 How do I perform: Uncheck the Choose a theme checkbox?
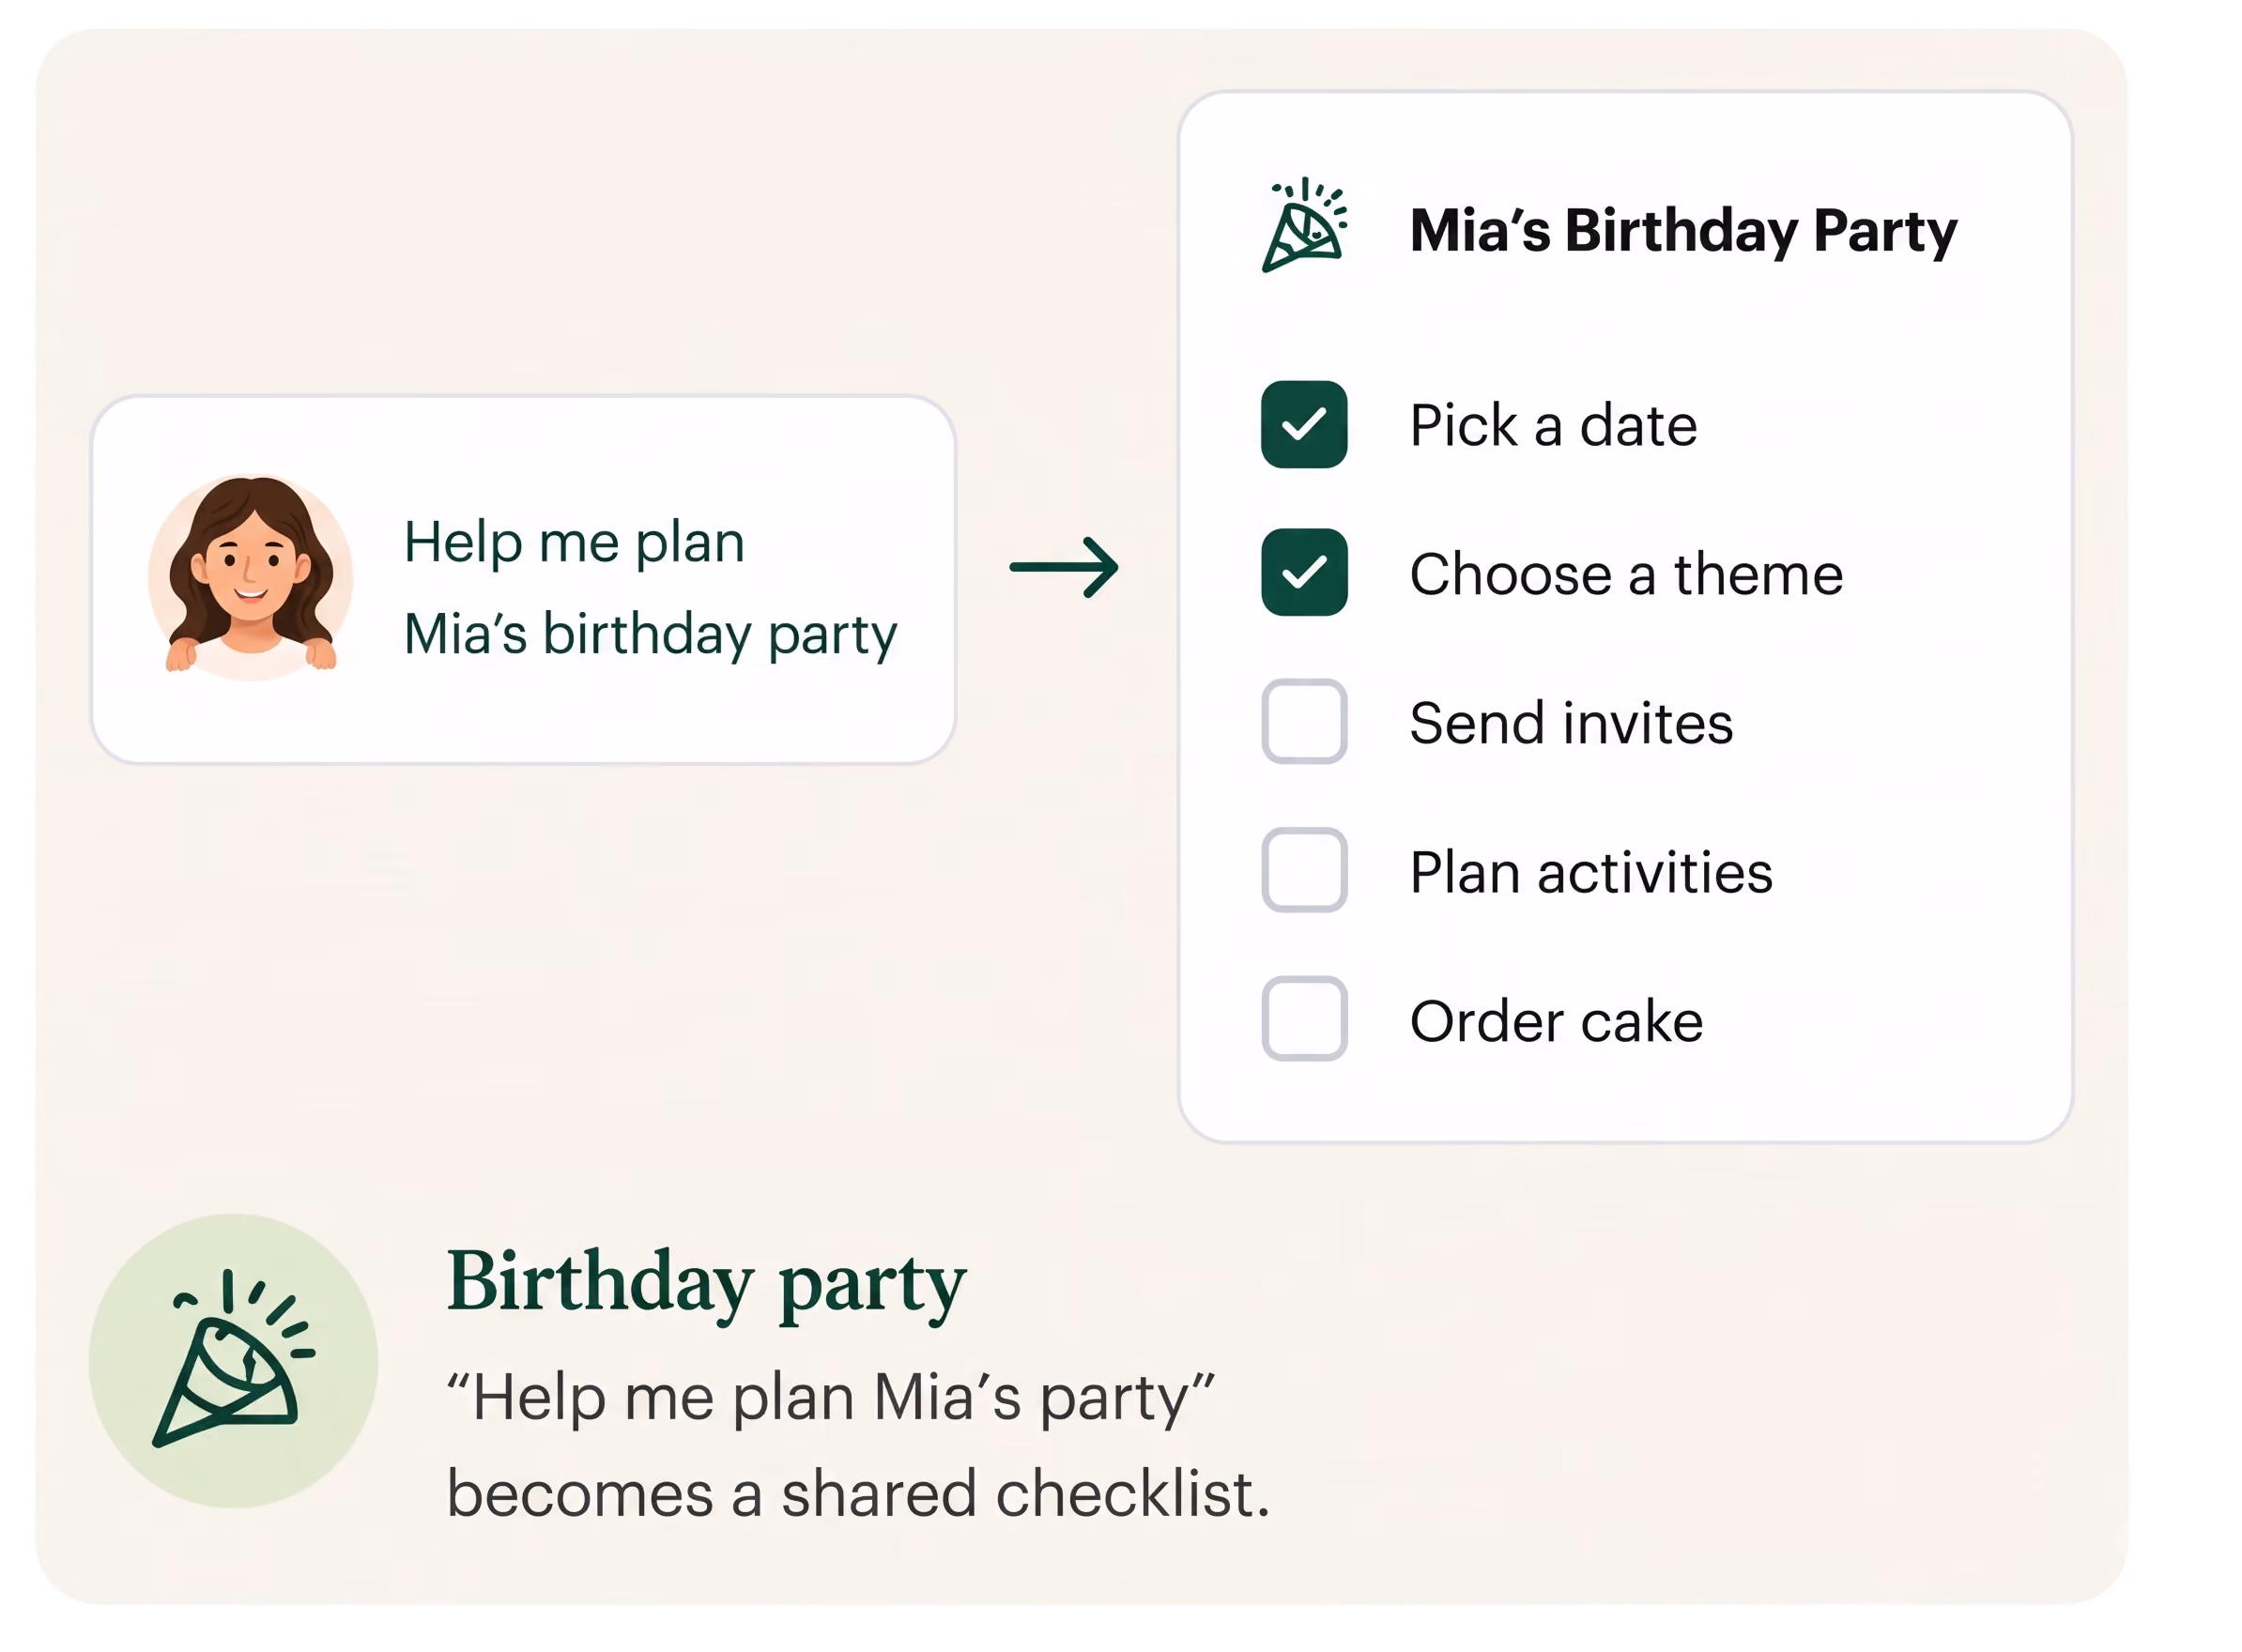click(1304, 572)
